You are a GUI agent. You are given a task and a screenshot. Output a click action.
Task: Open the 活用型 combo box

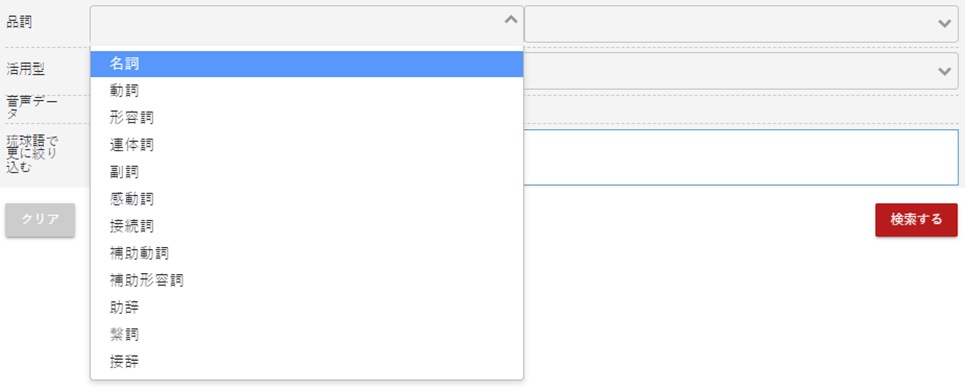click(x=741, y=71)
